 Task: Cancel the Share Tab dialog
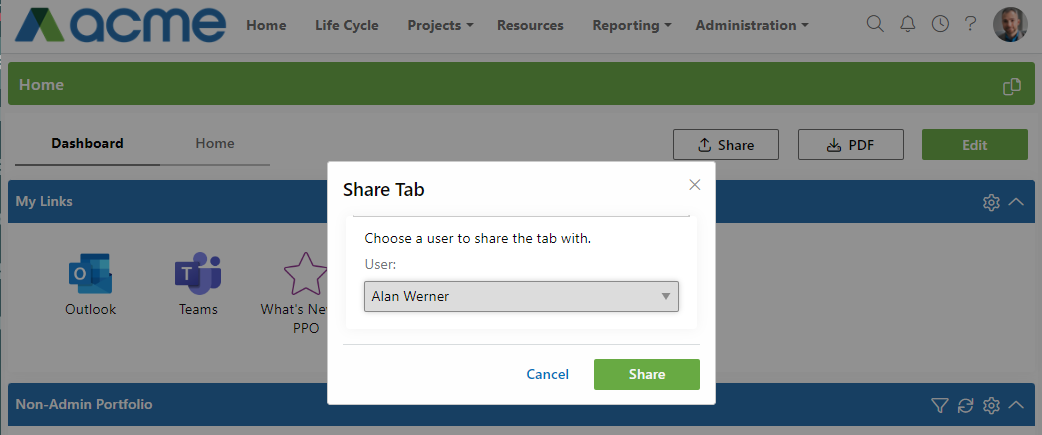pos(548,375)
